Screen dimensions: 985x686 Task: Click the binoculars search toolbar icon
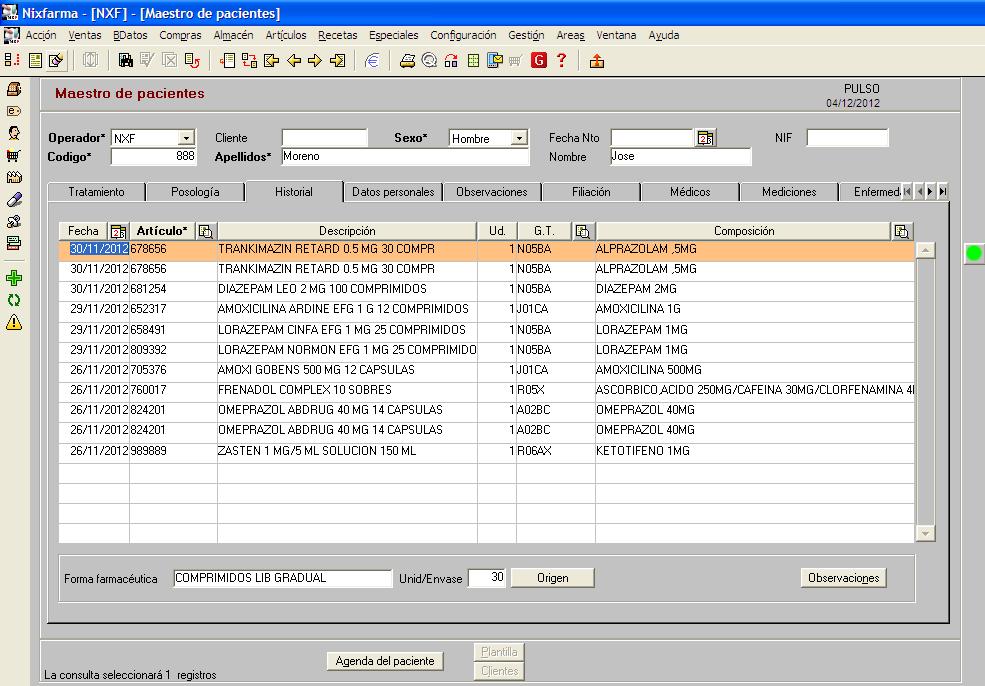point(126,60)
